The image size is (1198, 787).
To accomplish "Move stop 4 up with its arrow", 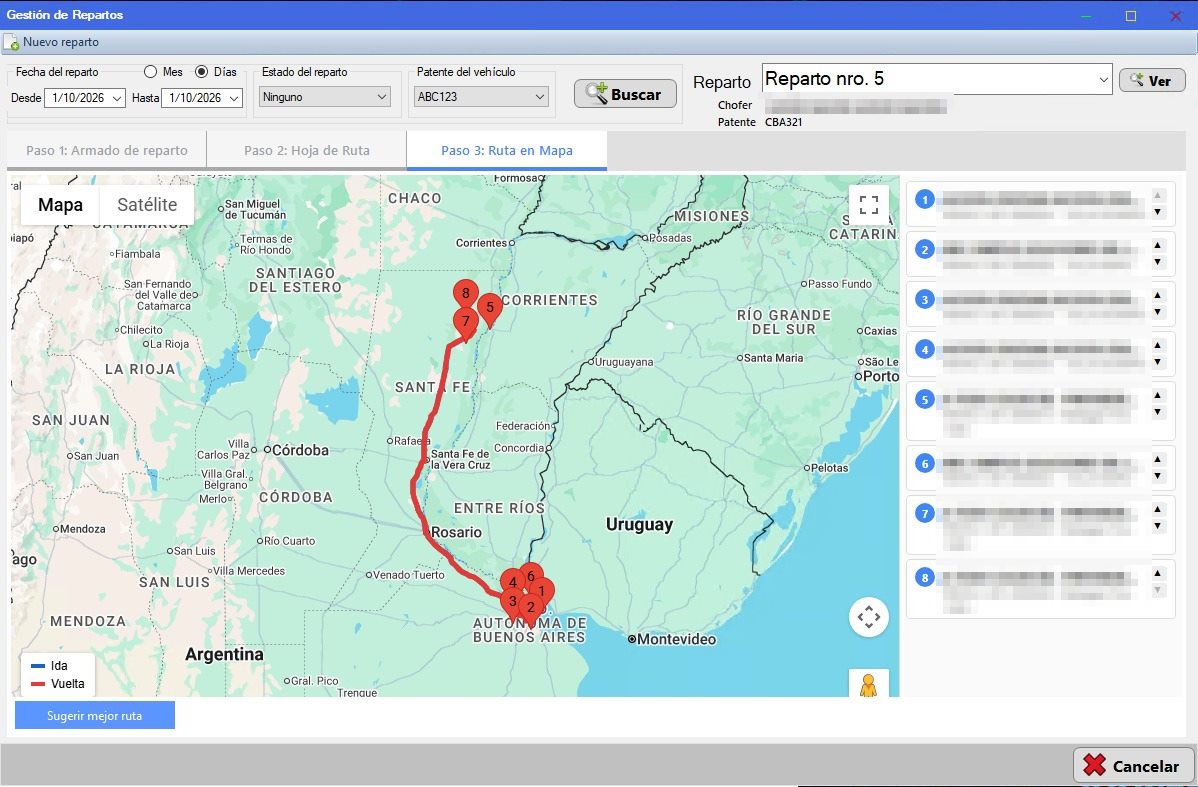I will (x=1158, y=345).
